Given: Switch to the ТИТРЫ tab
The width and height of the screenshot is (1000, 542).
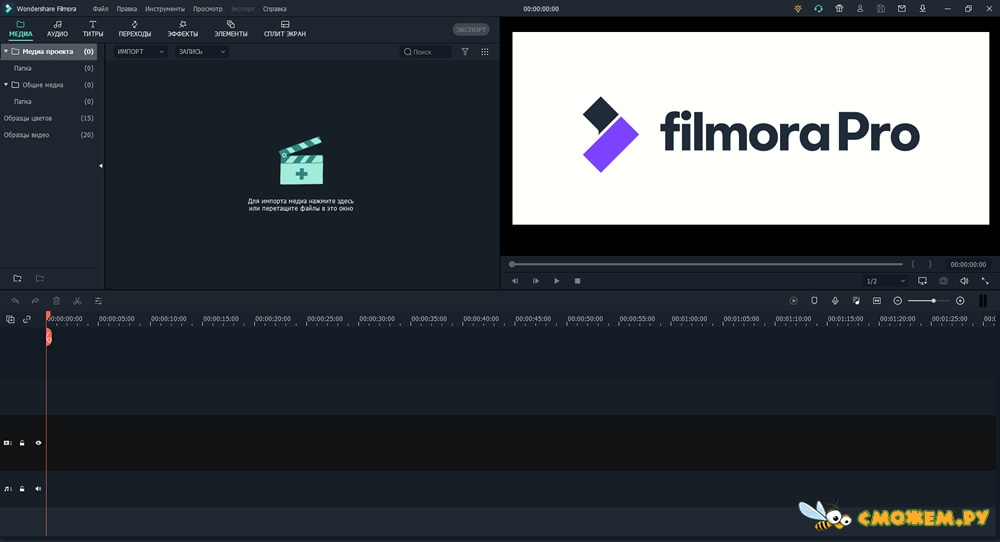Looking at the screenshot, I should (x=92, y=29).
